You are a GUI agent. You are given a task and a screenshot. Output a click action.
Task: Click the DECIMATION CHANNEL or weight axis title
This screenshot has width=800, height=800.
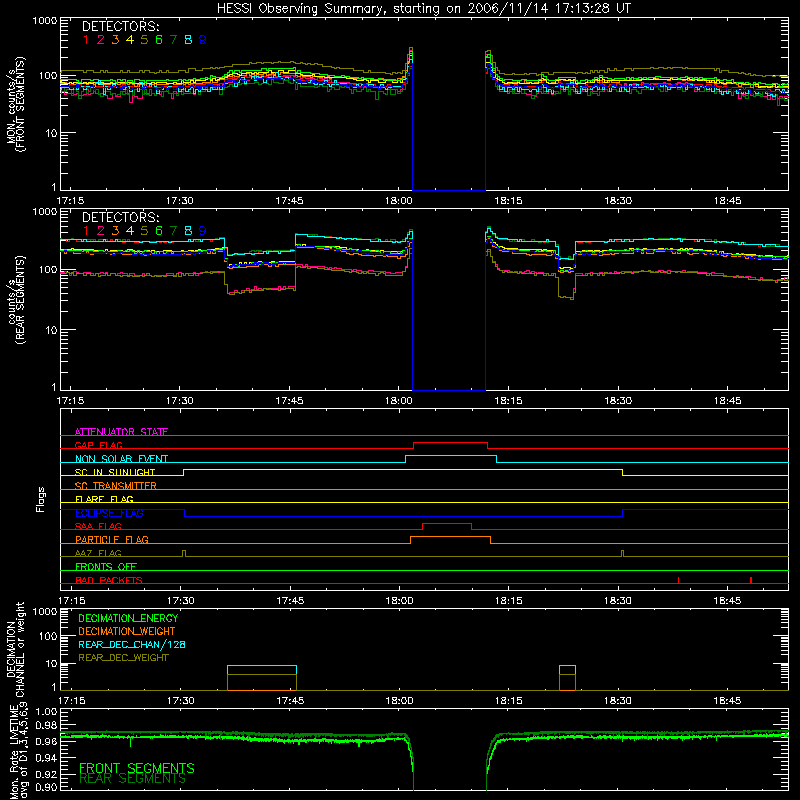point(15,649)
